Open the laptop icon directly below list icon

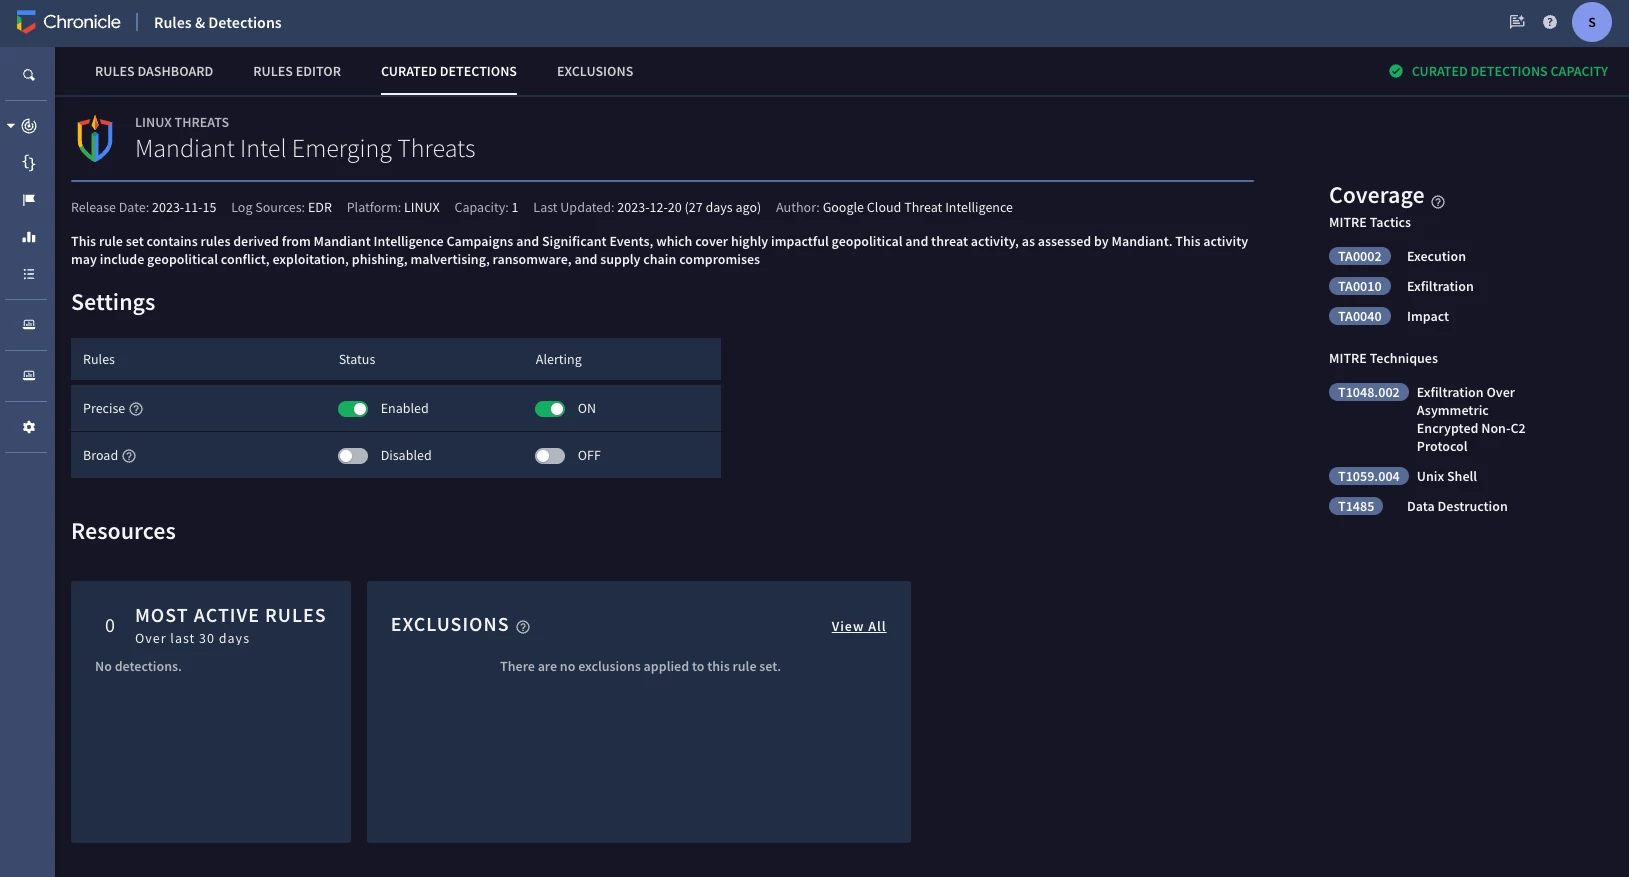pyautogui.click(x=29, y=325)
